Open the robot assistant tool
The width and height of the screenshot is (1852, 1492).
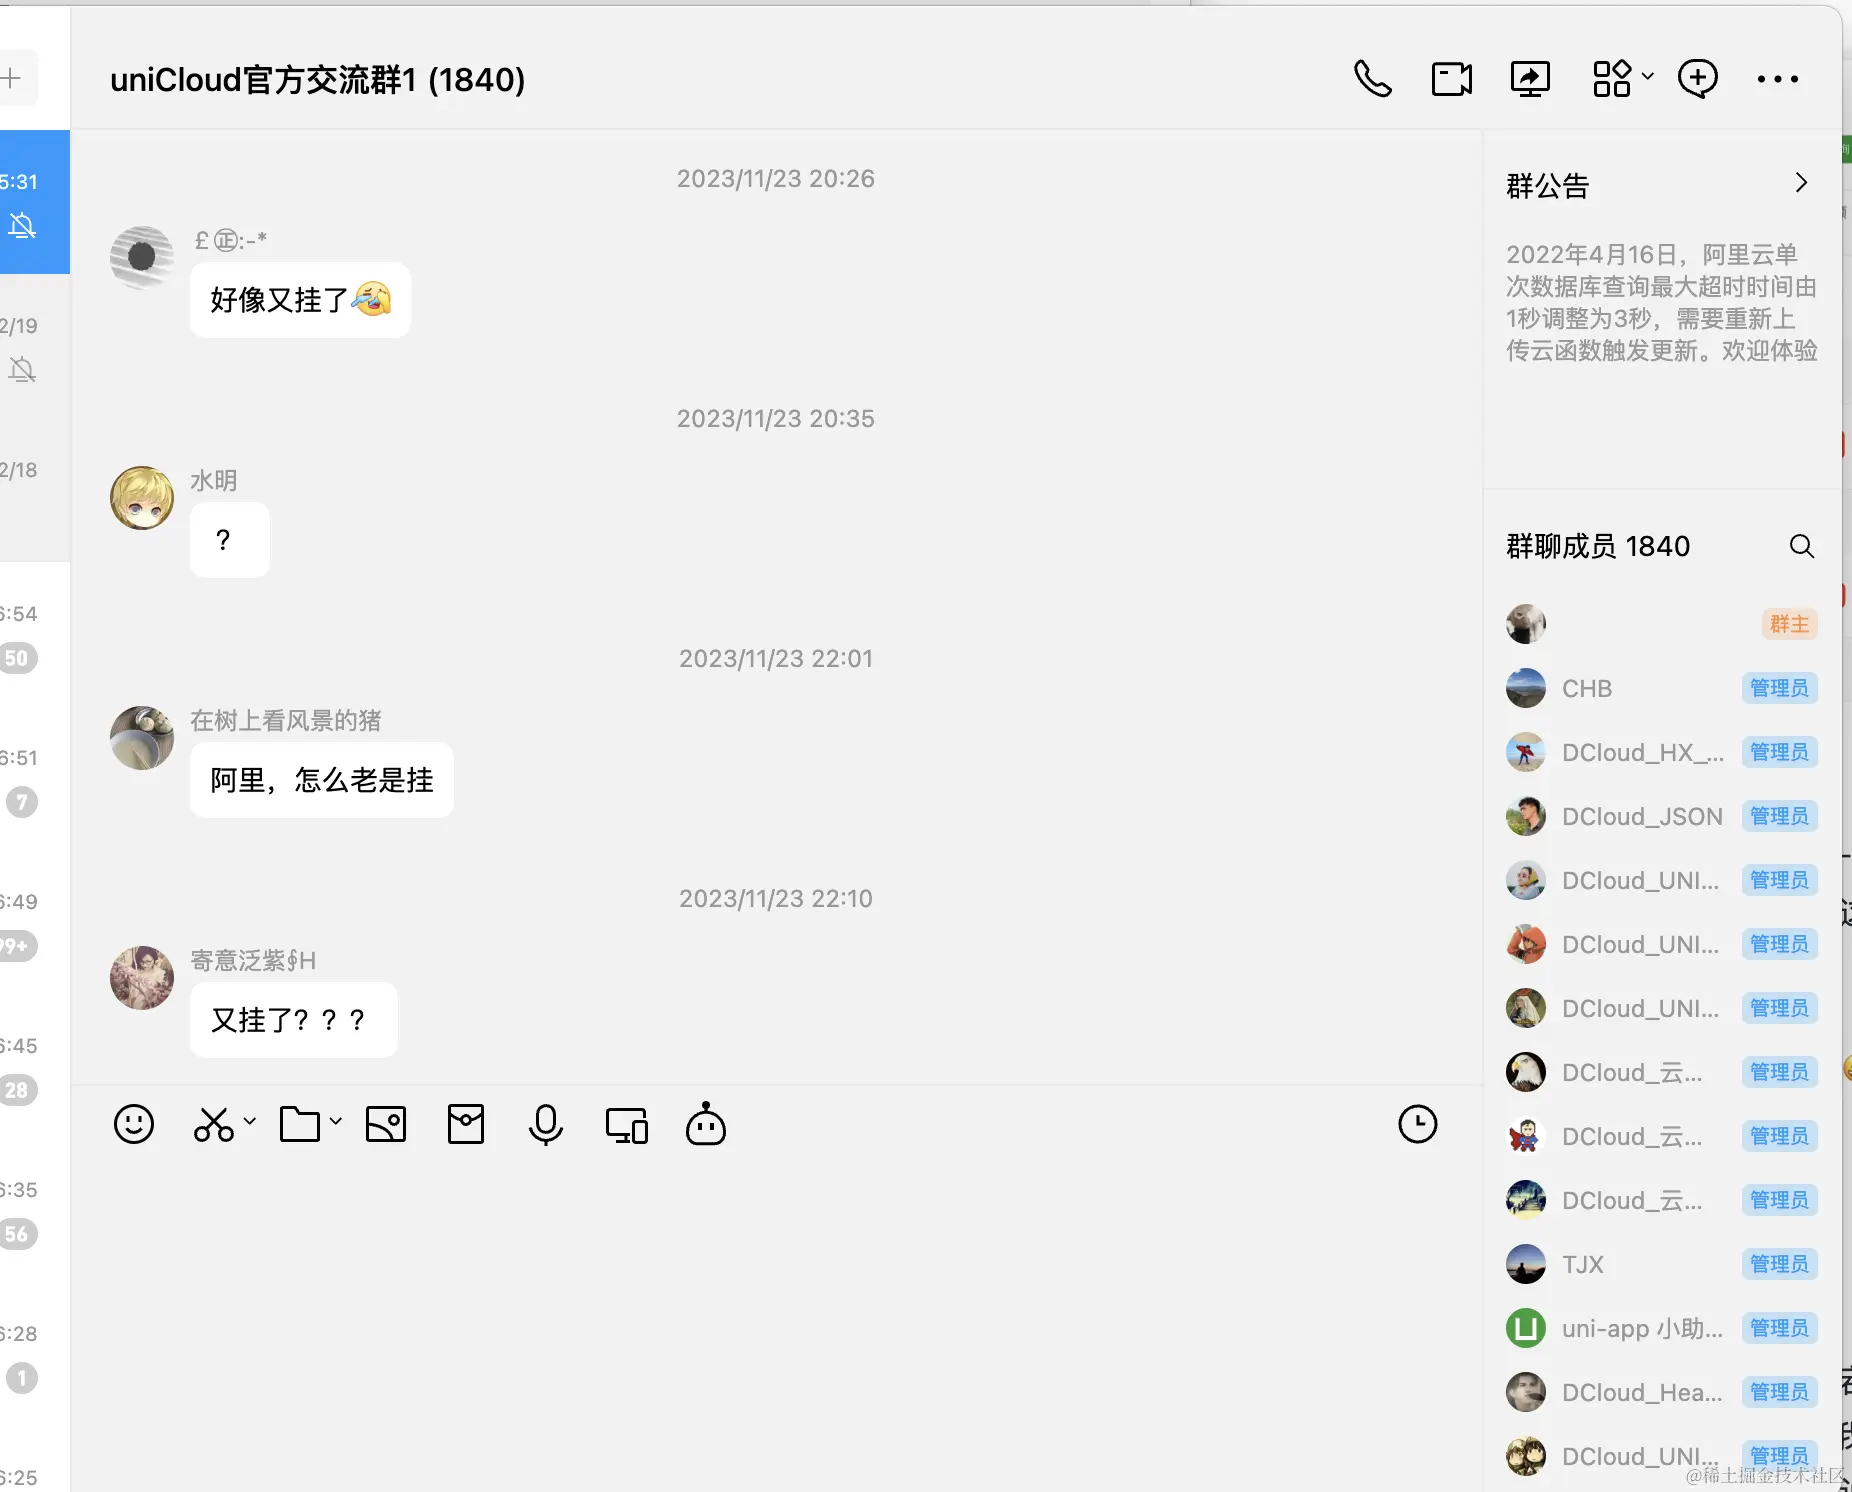[x=705, y=1126]
